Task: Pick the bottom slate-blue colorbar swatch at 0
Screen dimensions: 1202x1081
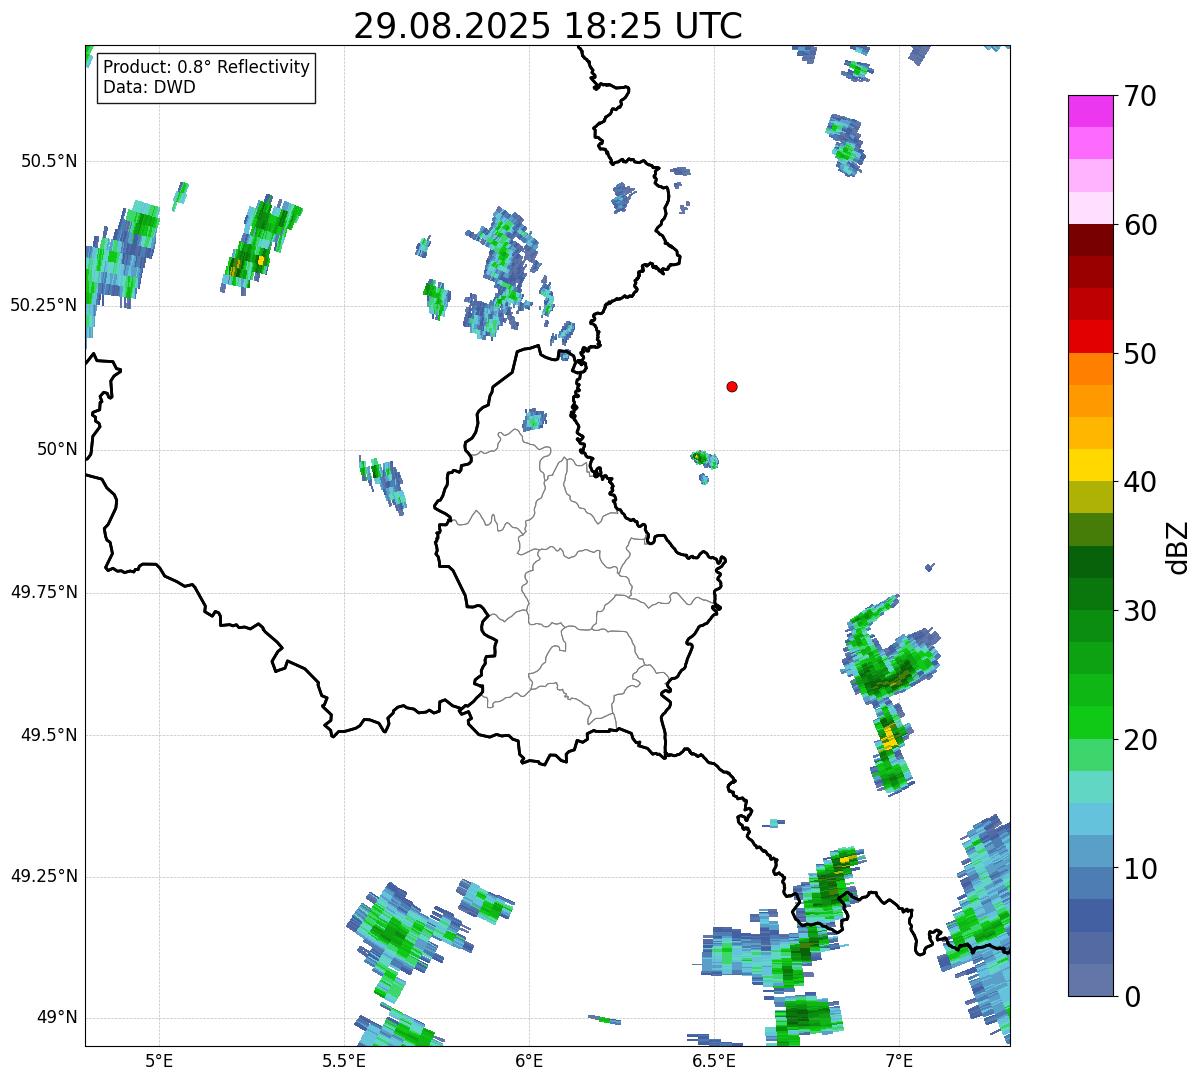Action: (1090, 980)
